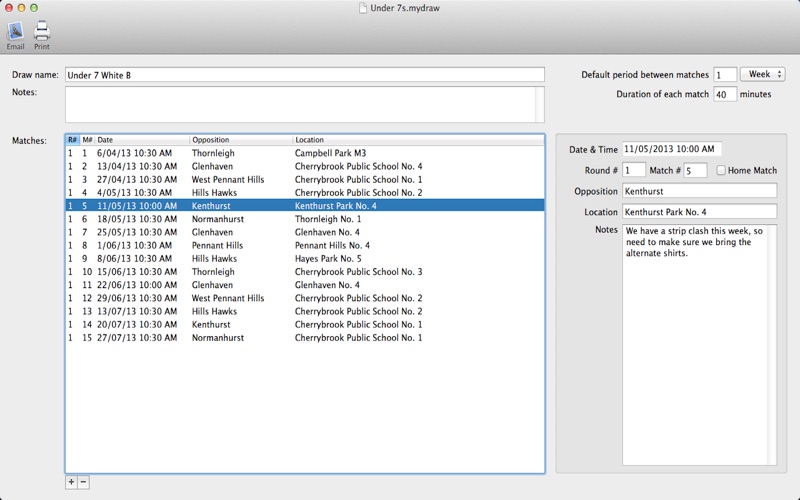The width and height of the screenshot is (800, 500).
Task: Sort matches by Date column header
Action: pos(142,140)
